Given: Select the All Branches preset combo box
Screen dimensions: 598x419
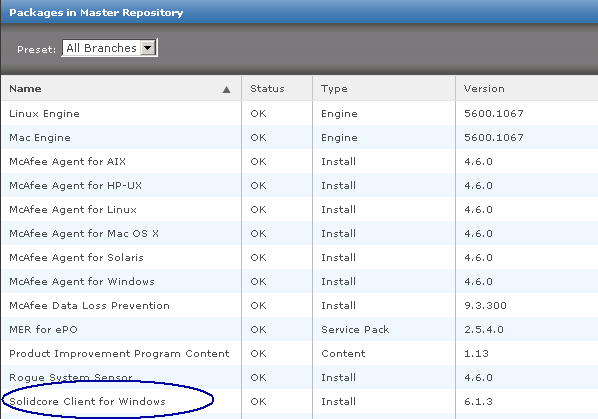Looking at the screenshot, I should [109, 48].
